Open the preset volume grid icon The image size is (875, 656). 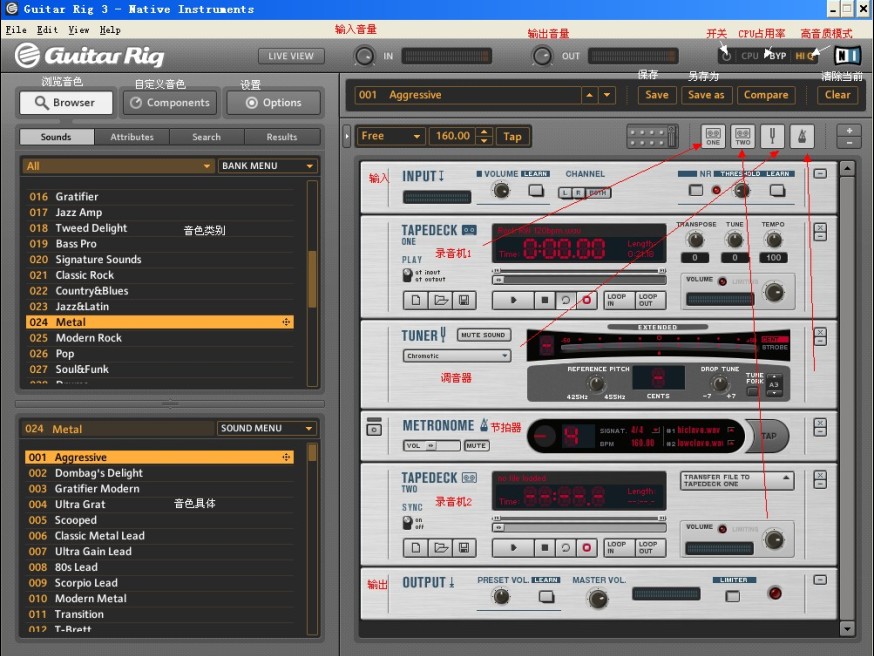(x=652, y=136)
